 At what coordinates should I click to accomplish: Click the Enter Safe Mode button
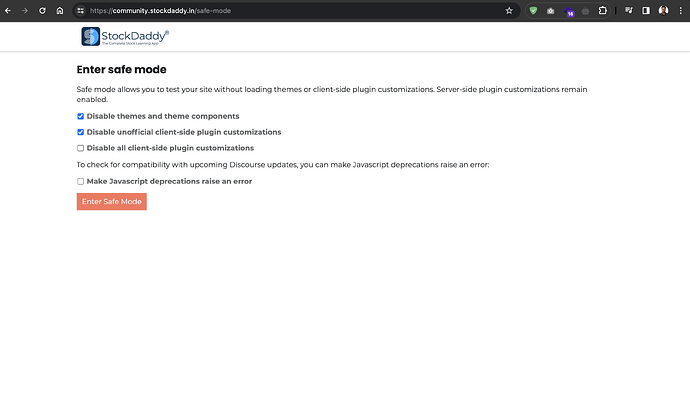click(112, 202)
